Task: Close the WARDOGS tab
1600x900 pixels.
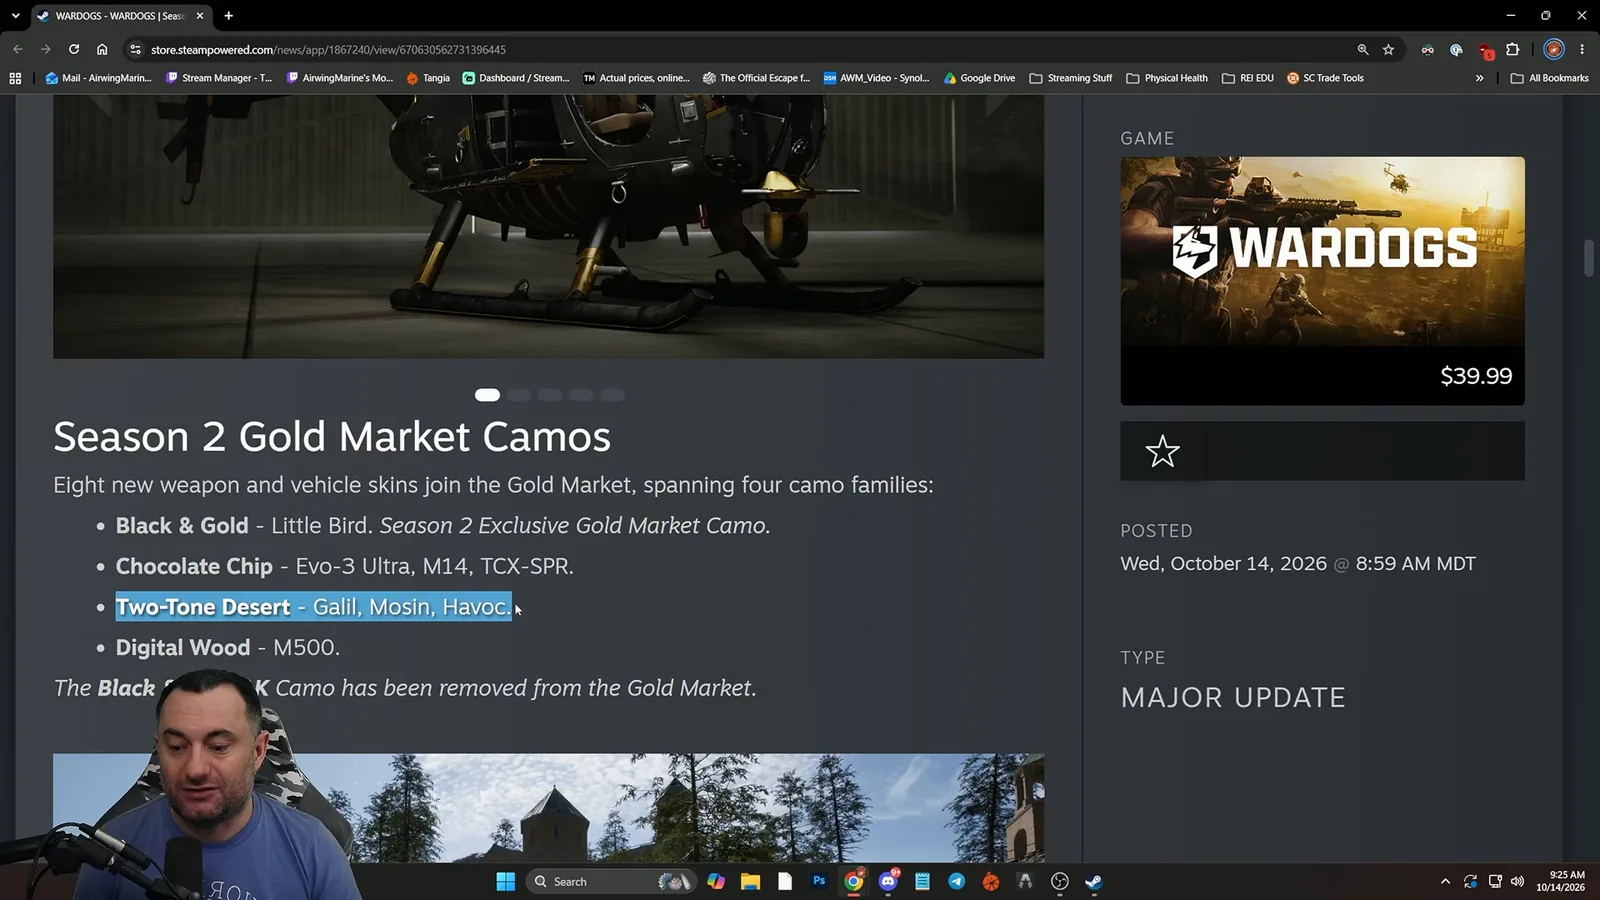Action: click(200, 16)
